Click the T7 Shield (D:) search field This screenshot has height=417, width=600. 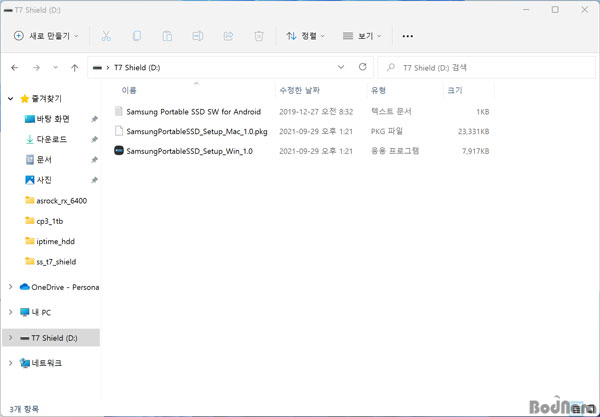pyautogui.click(x=486, y=68)
